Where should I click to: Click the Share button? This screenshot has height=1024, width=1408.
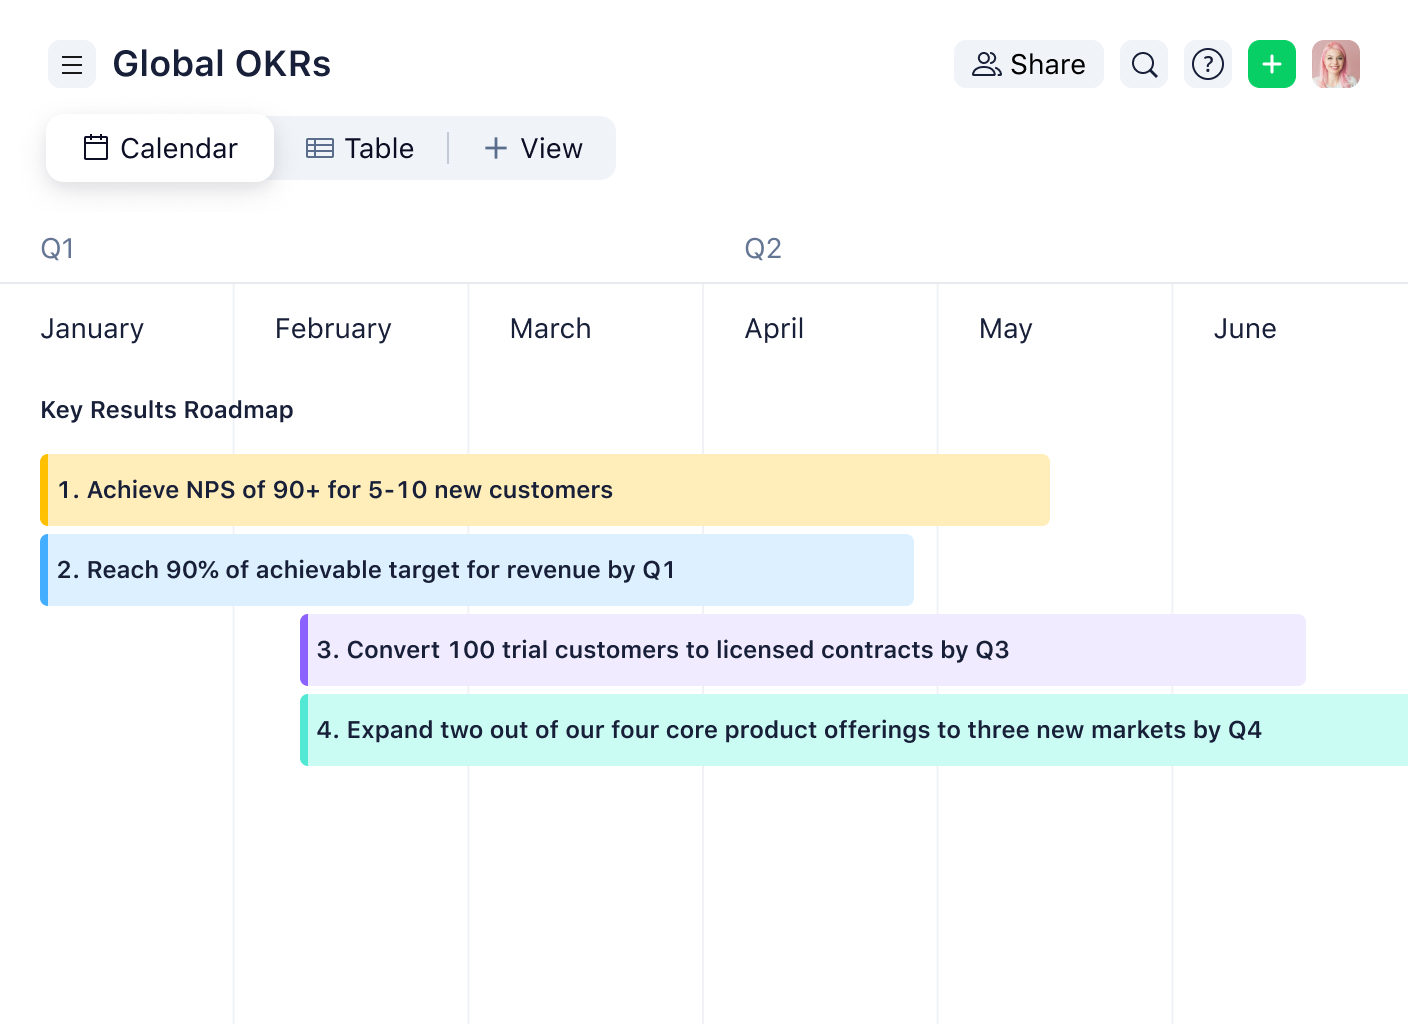[x=1028, y=64]
